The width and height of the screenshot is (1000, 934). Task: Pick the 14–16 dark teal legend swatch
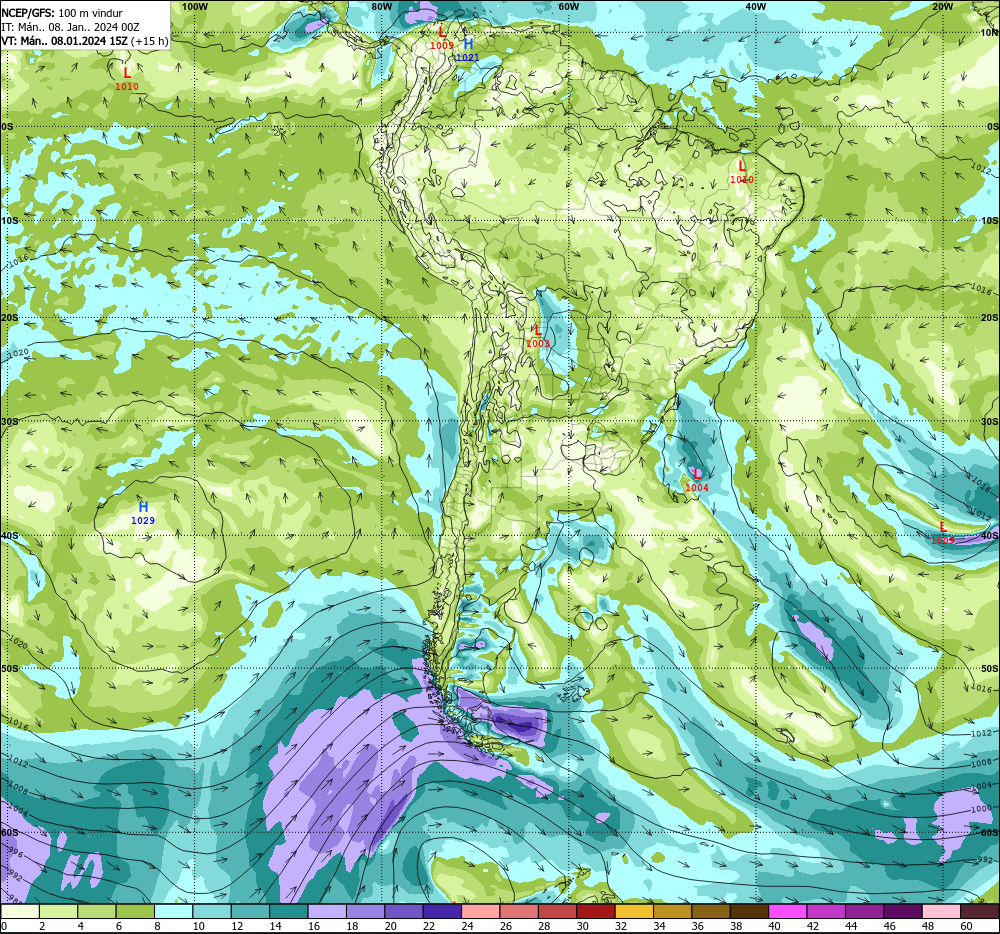[289, 911]
